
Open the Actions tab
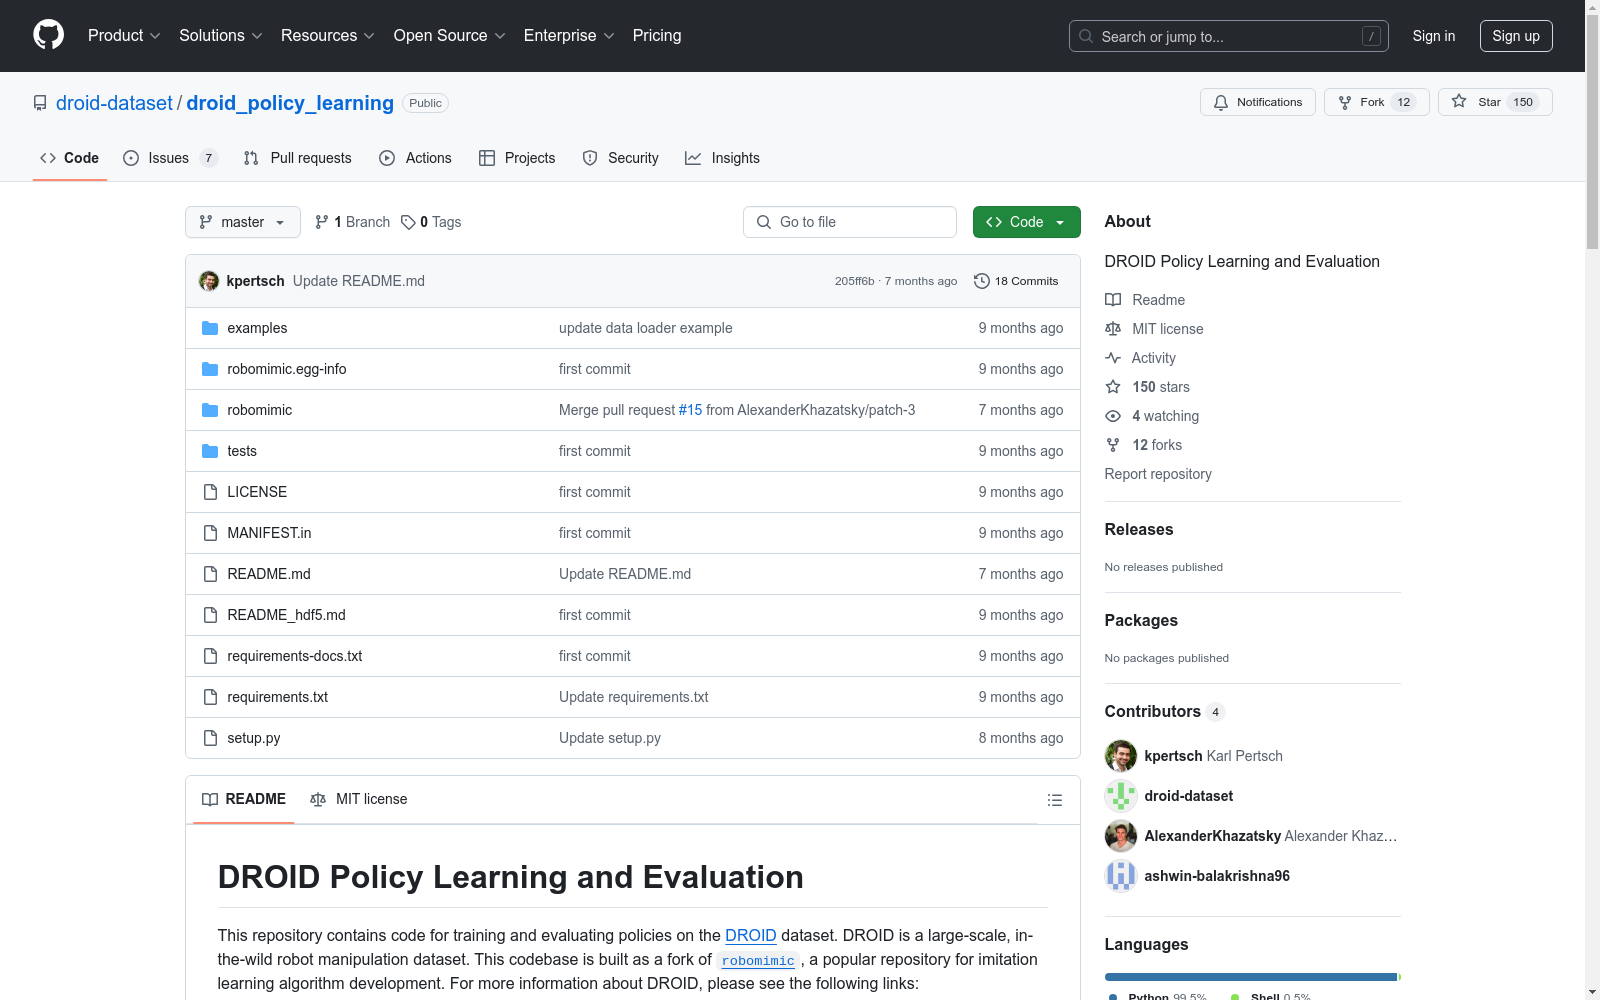click(416, 158)
